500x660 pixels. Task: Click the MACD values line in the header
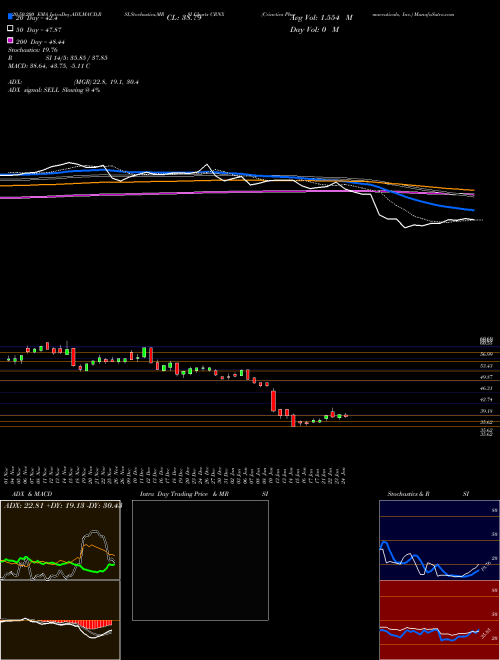[x=49, y=66]
